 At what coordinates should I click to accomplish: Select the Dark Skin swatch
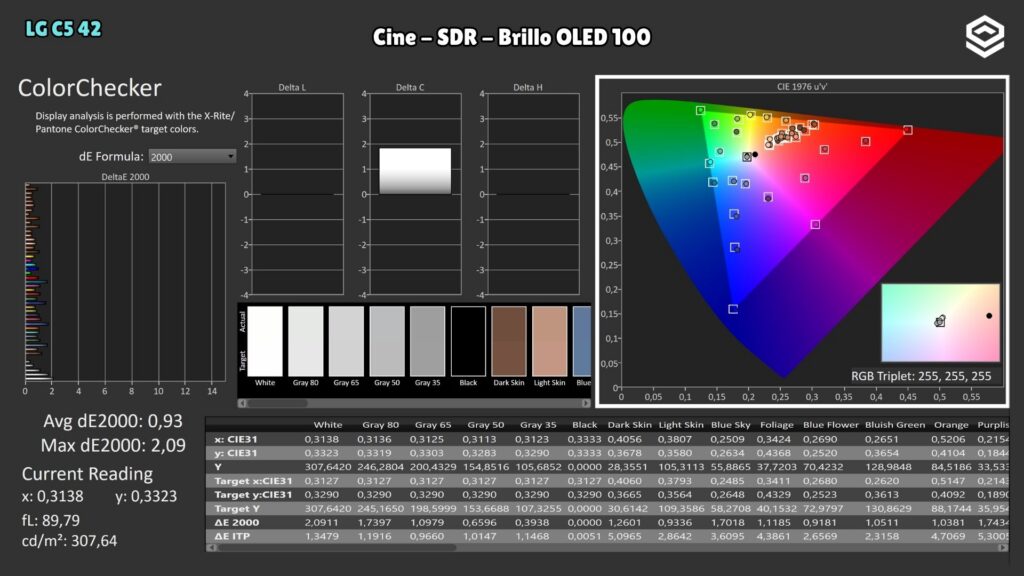coord(509,342)
